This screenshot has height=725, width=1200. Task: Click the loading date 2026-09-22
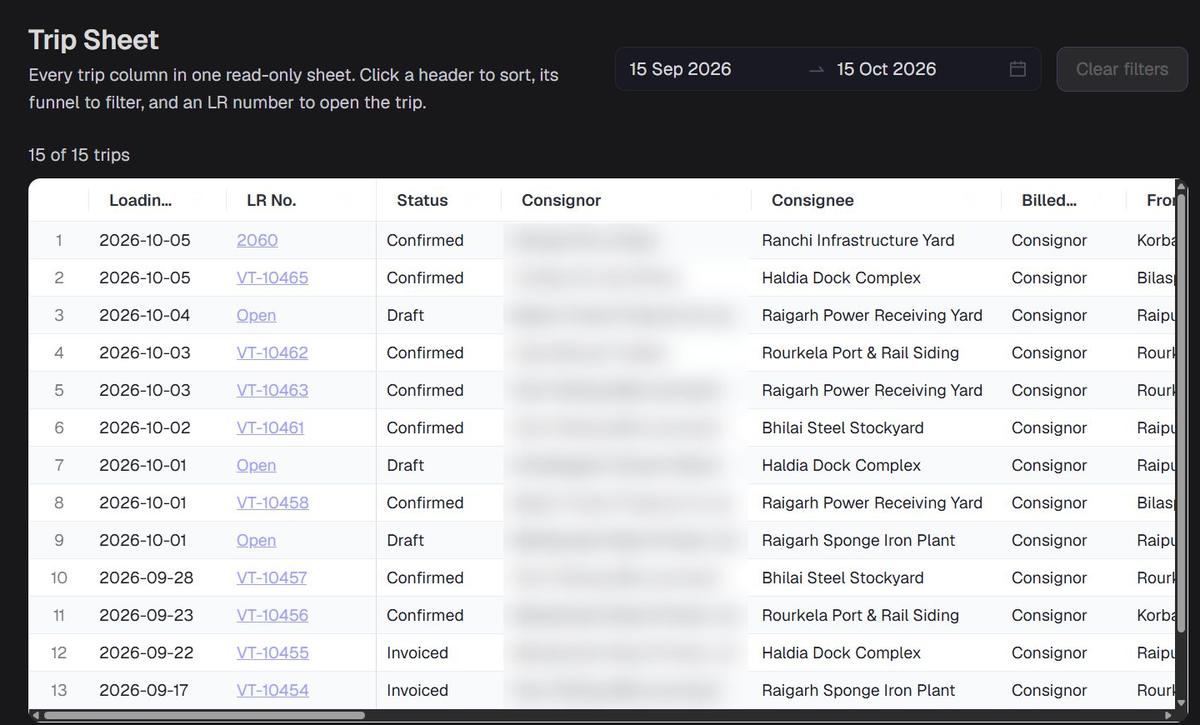(146, 653)
